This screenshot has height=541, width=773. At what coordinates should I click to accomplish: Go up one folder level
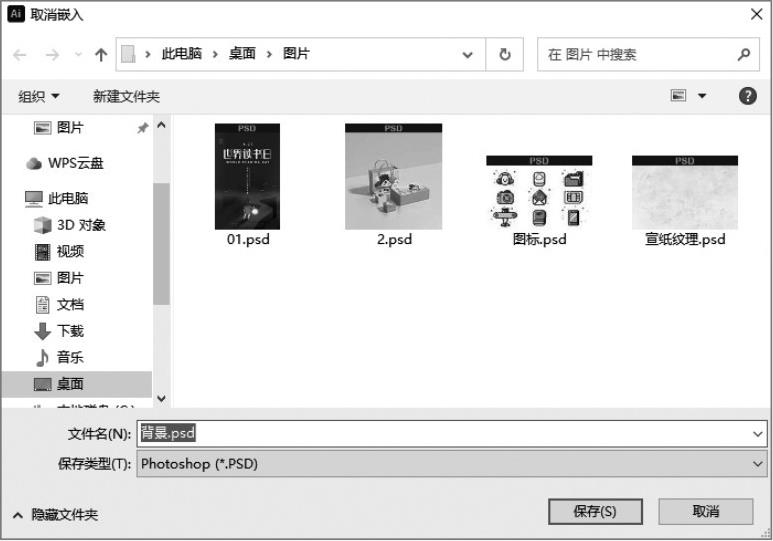(x=101, y=54)
